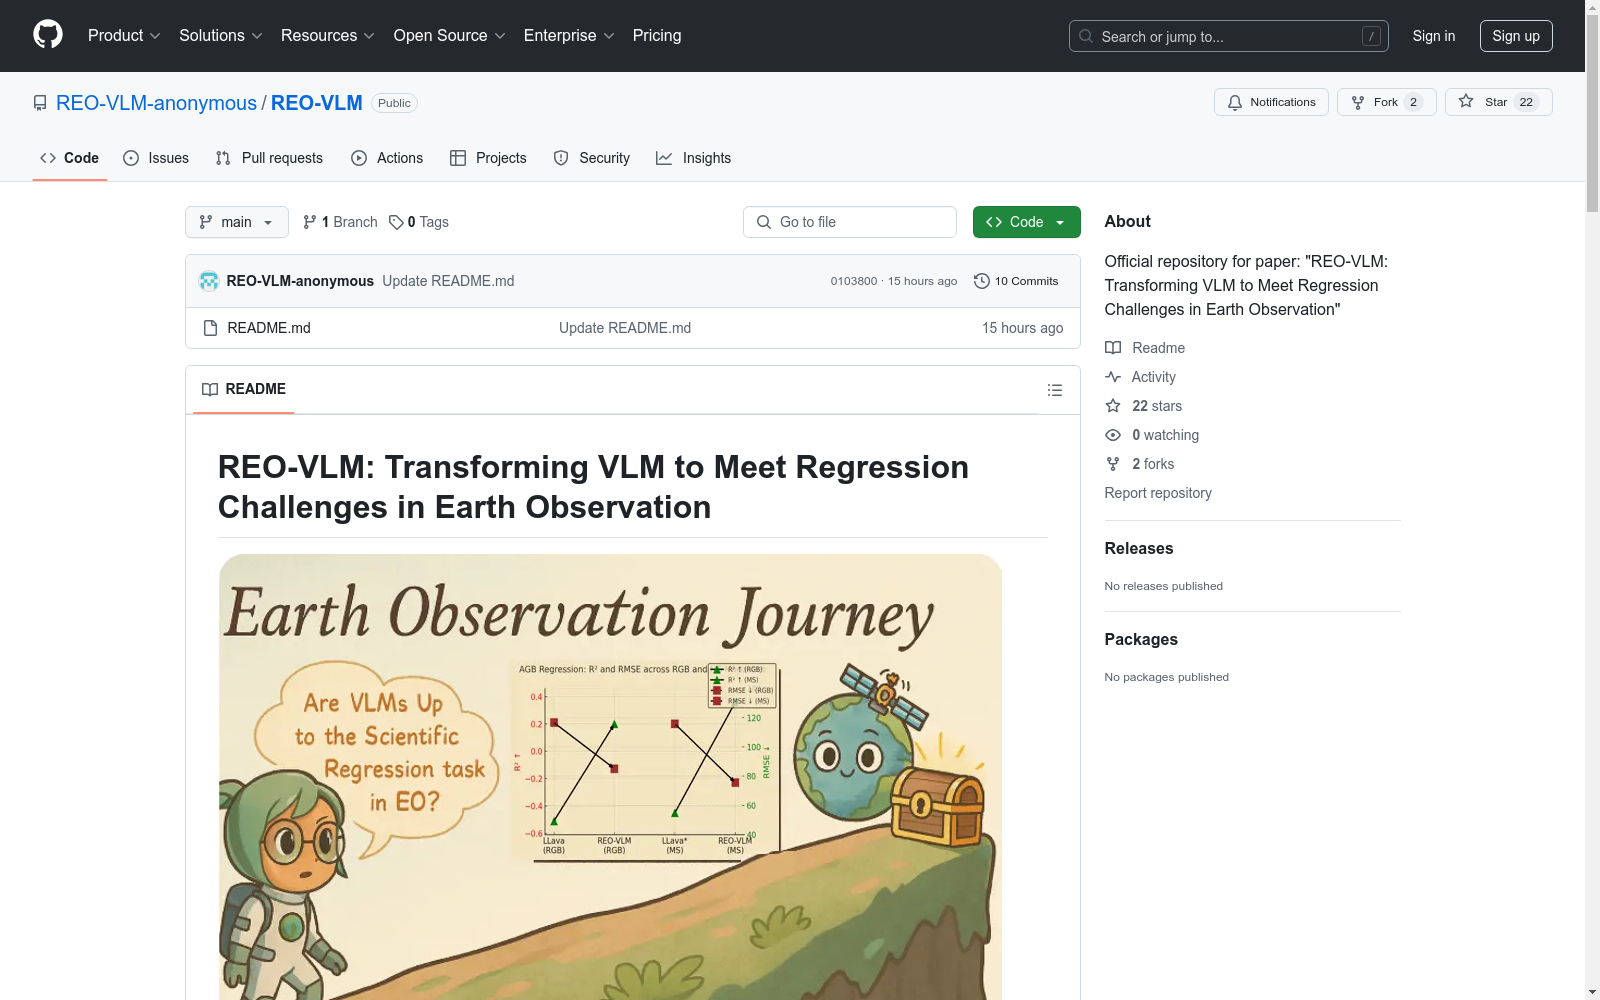This screenshot has width=1600, height=1000.
Task: Click the Actions play icon
Action: point(359,158)
